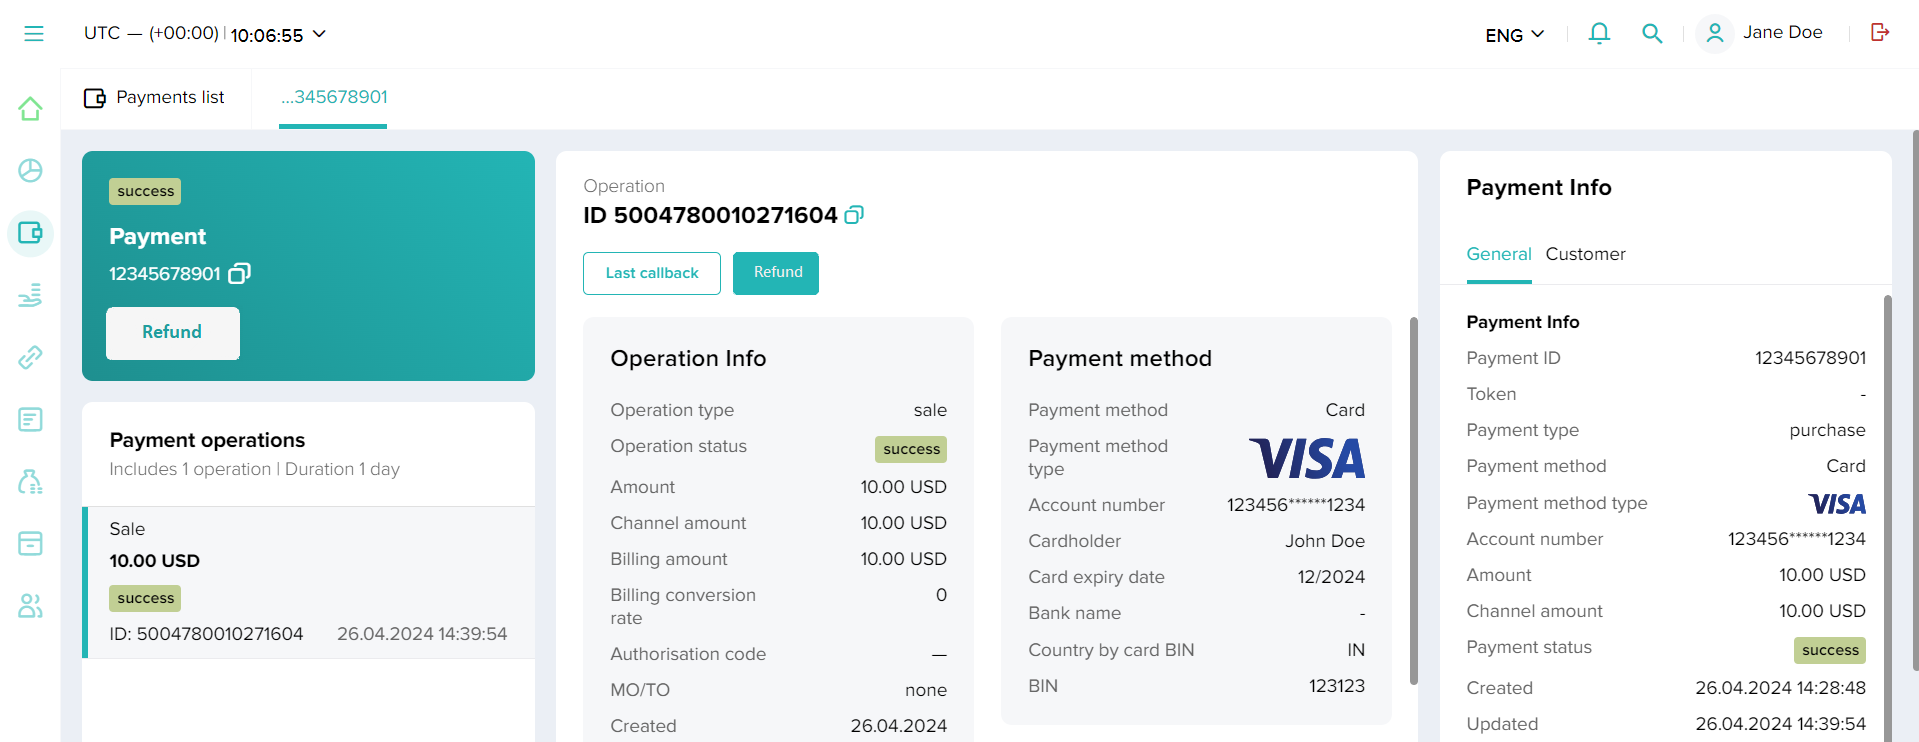This screenshot has width=1919, height=742.
Task: Switch to the Customer tab
Action: 1585,254
